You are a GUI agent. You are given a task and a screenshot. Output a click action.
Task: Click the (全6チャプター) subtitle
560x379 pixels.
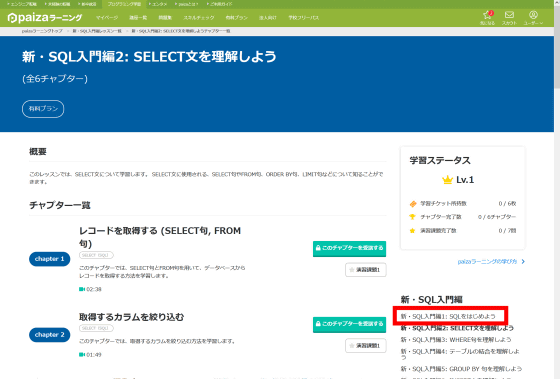[55, 79]
